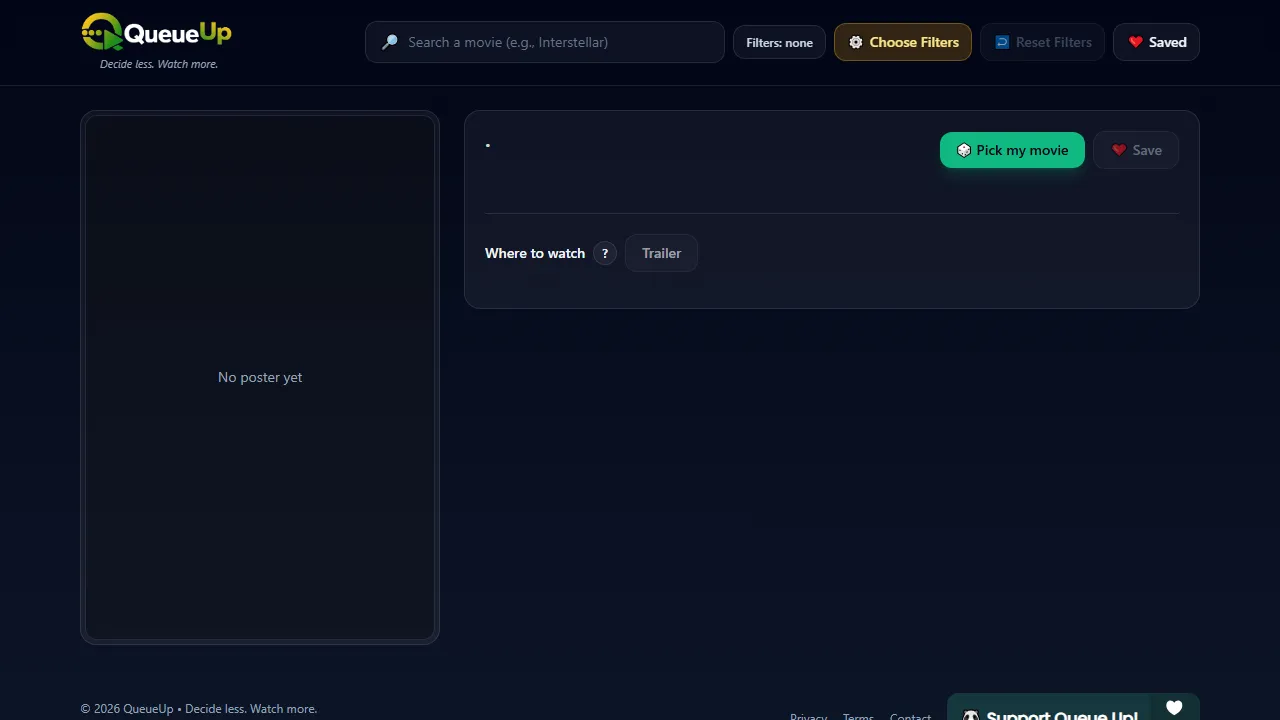Click the heart icon on the Save button
The image size is (1280, 720).
point(1119,150)
